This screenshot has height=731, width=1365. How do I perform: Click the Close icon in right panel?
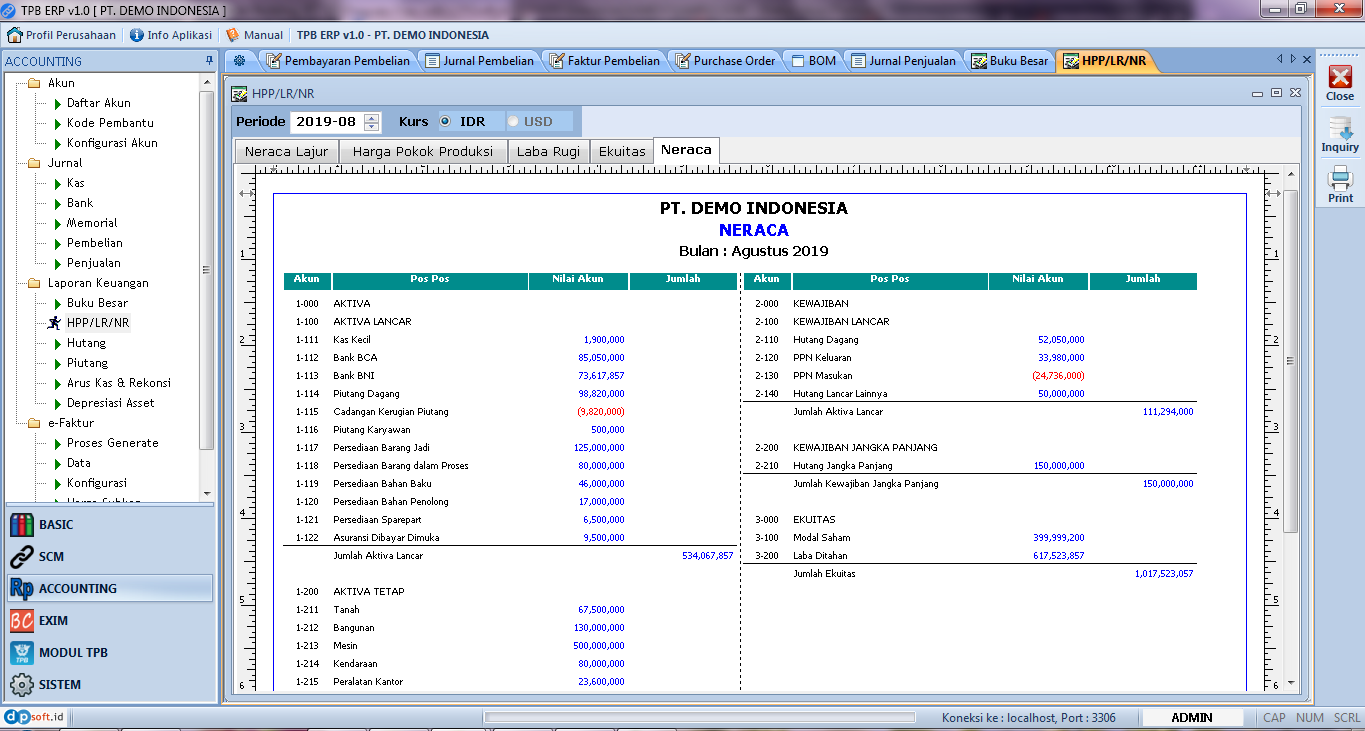[x=1340, y=82]
